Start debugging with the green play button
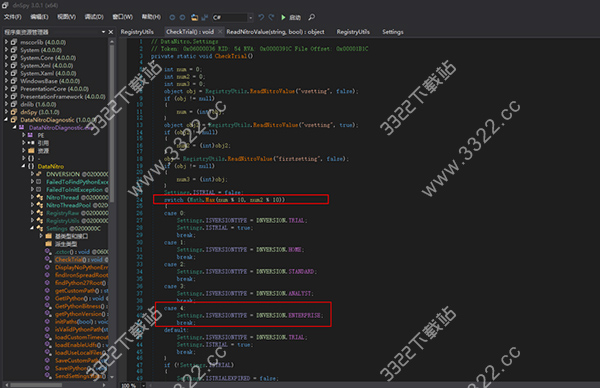 283,17
